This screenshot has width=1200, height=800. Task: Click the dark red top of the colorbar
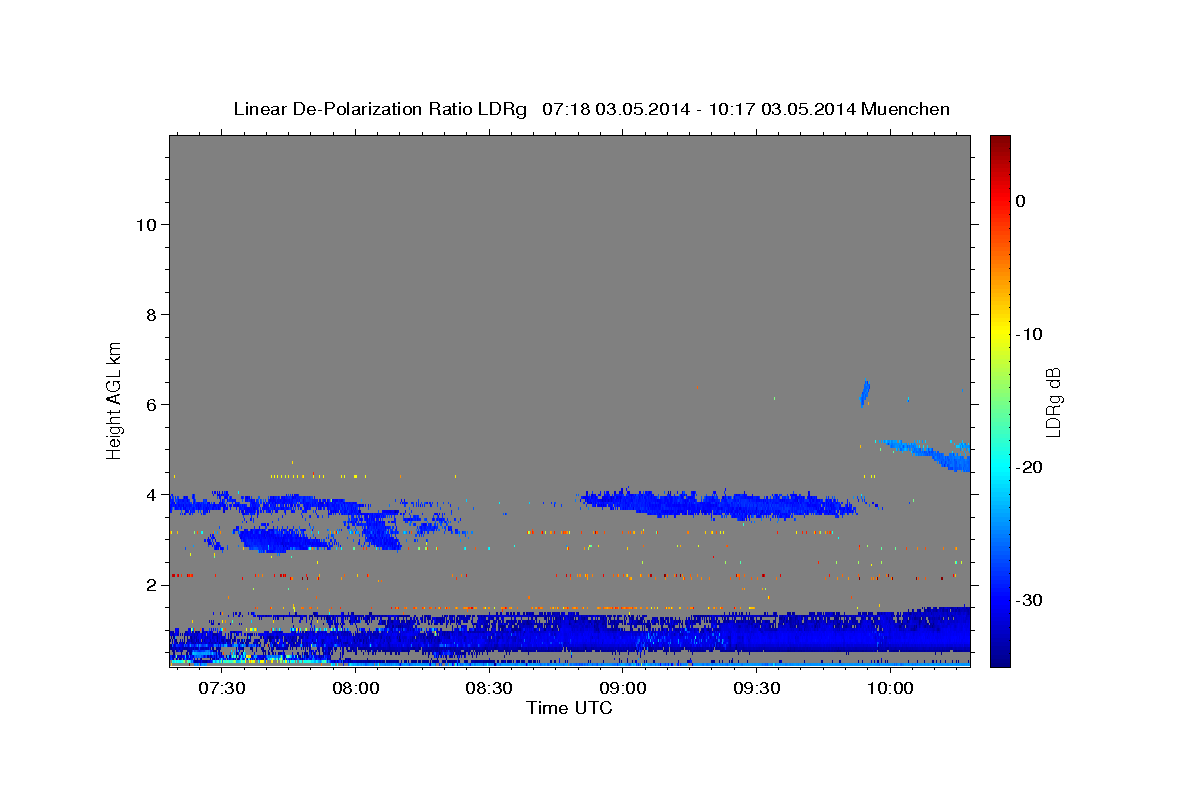click(x=1000, y=142)
